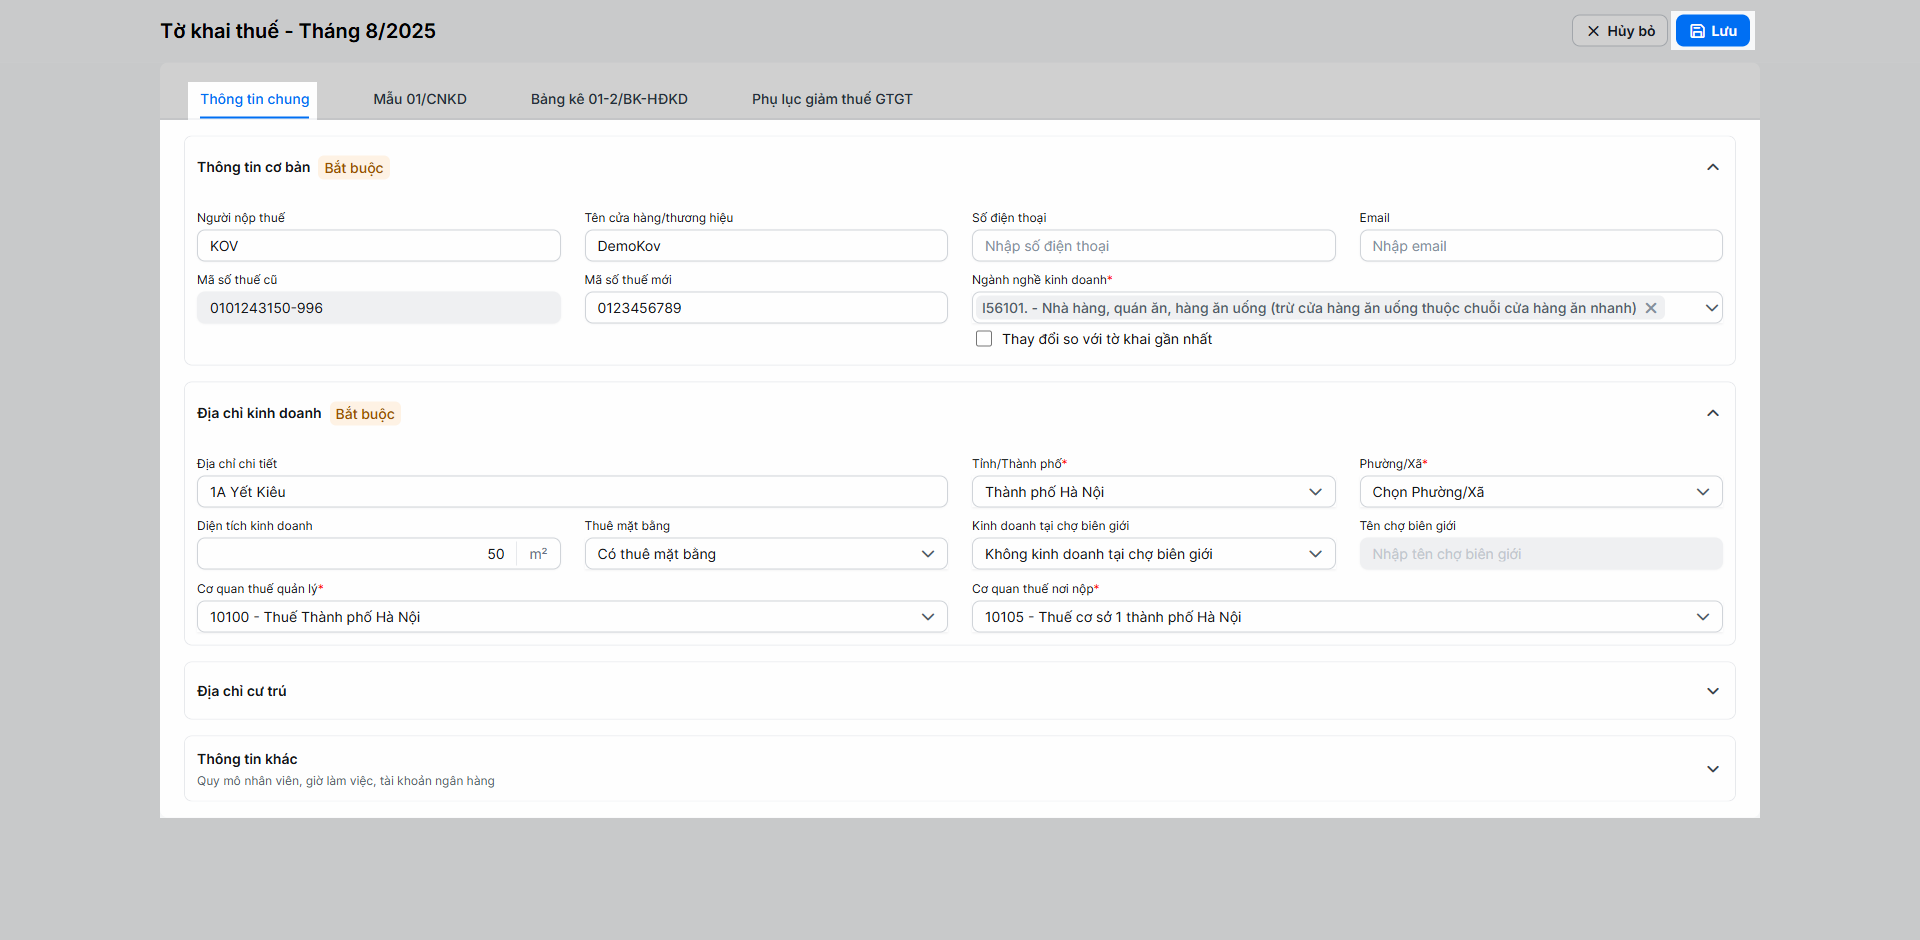The height and width of the screenshot is (940, 1920).
Task: Open Kinh doanh tại chợ biên giới dropdown
Action: (1152, 554)
